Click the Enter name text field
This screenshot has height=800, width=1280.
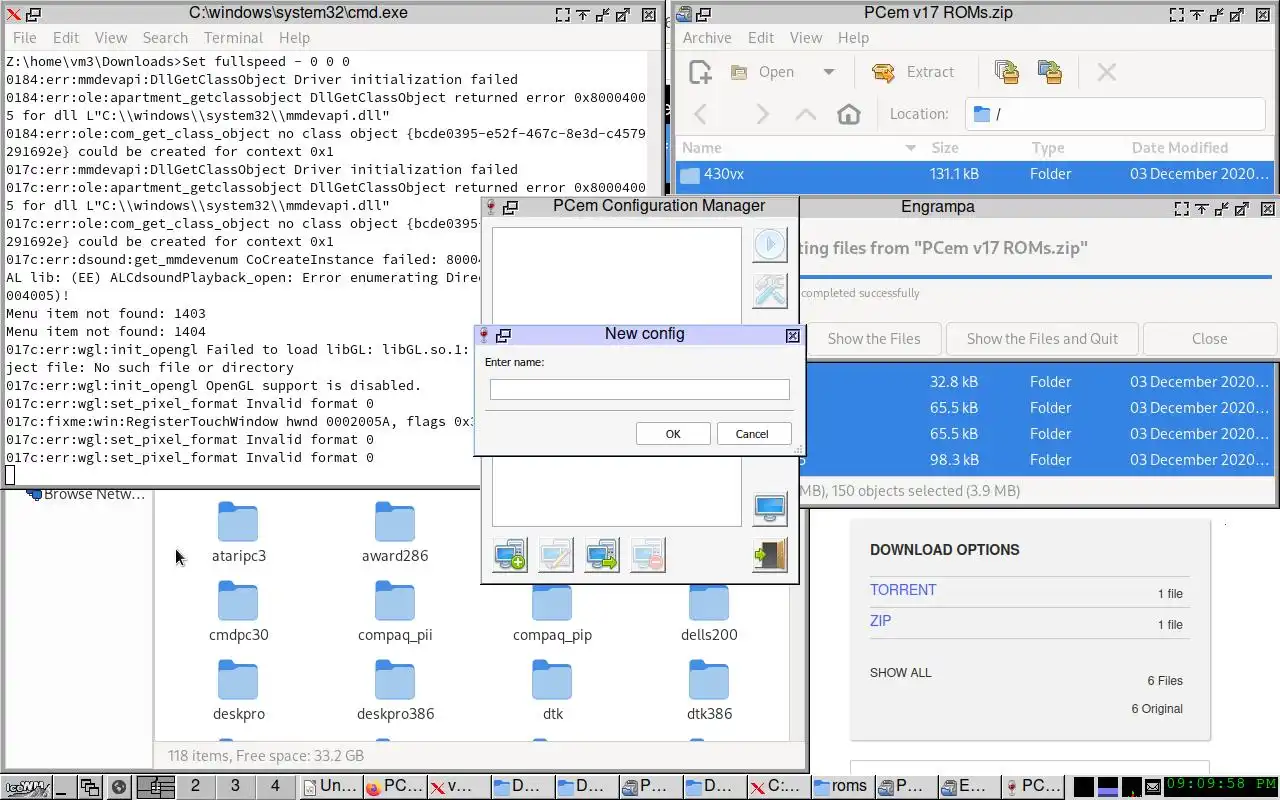(640, 390)
